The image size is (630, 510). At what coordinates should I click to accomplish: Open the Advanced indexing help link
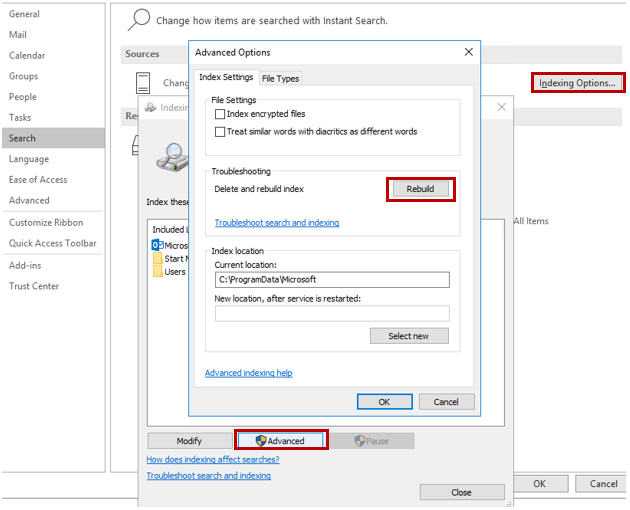pos(249,373)
